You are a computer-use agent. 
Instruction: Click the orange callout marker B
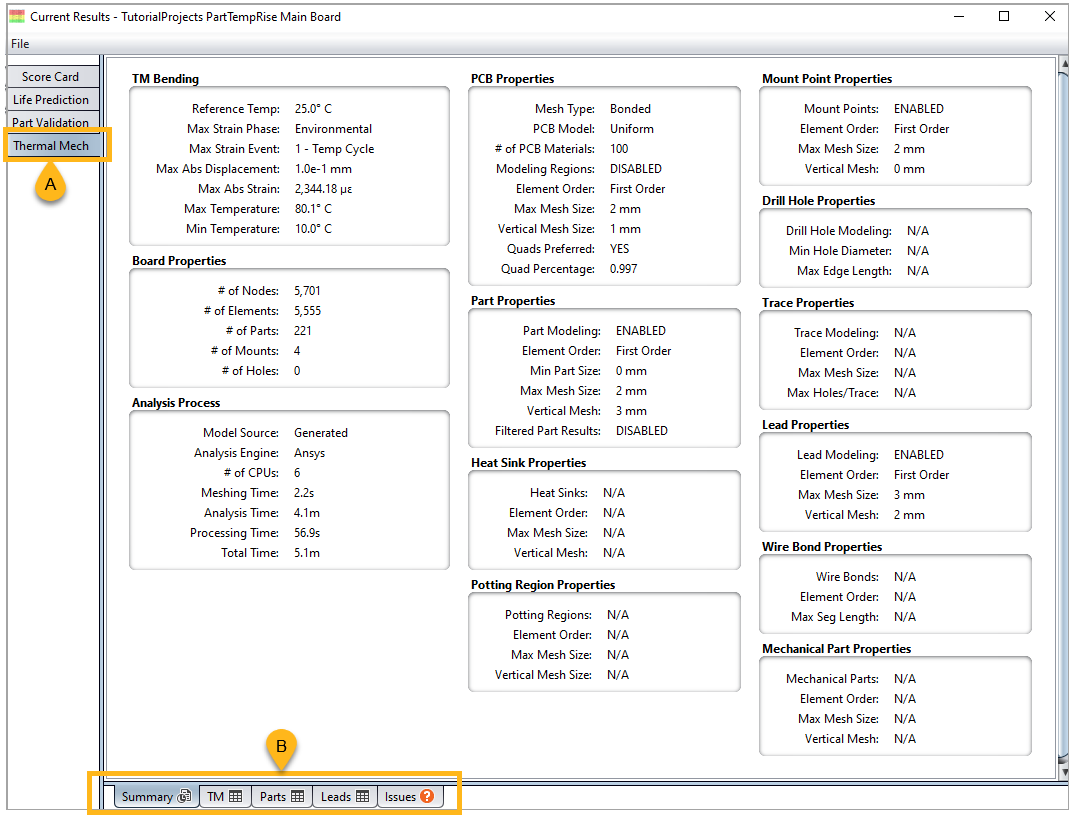(282, 746)
